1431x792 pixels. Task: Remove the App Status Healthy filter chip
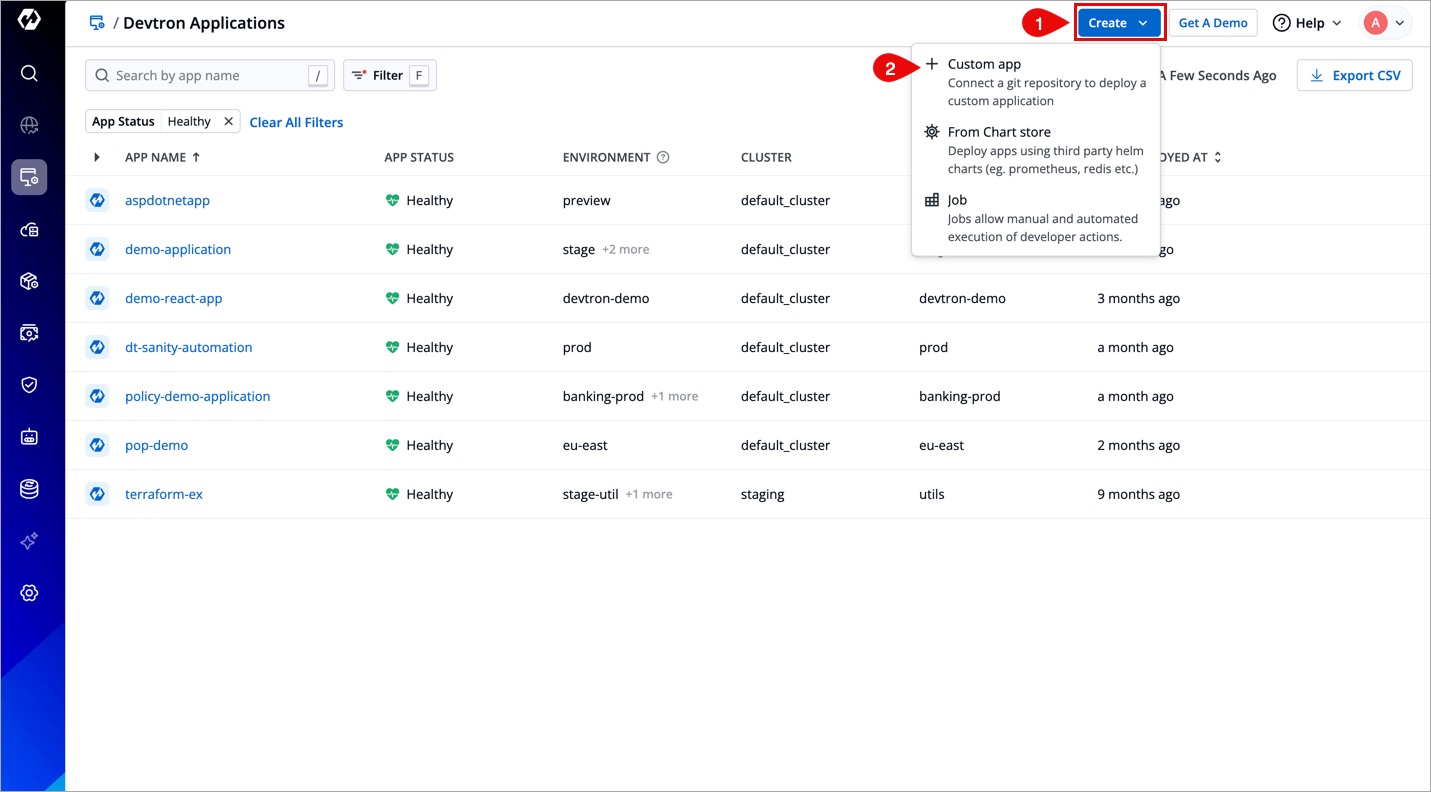(x=228, y=122)
